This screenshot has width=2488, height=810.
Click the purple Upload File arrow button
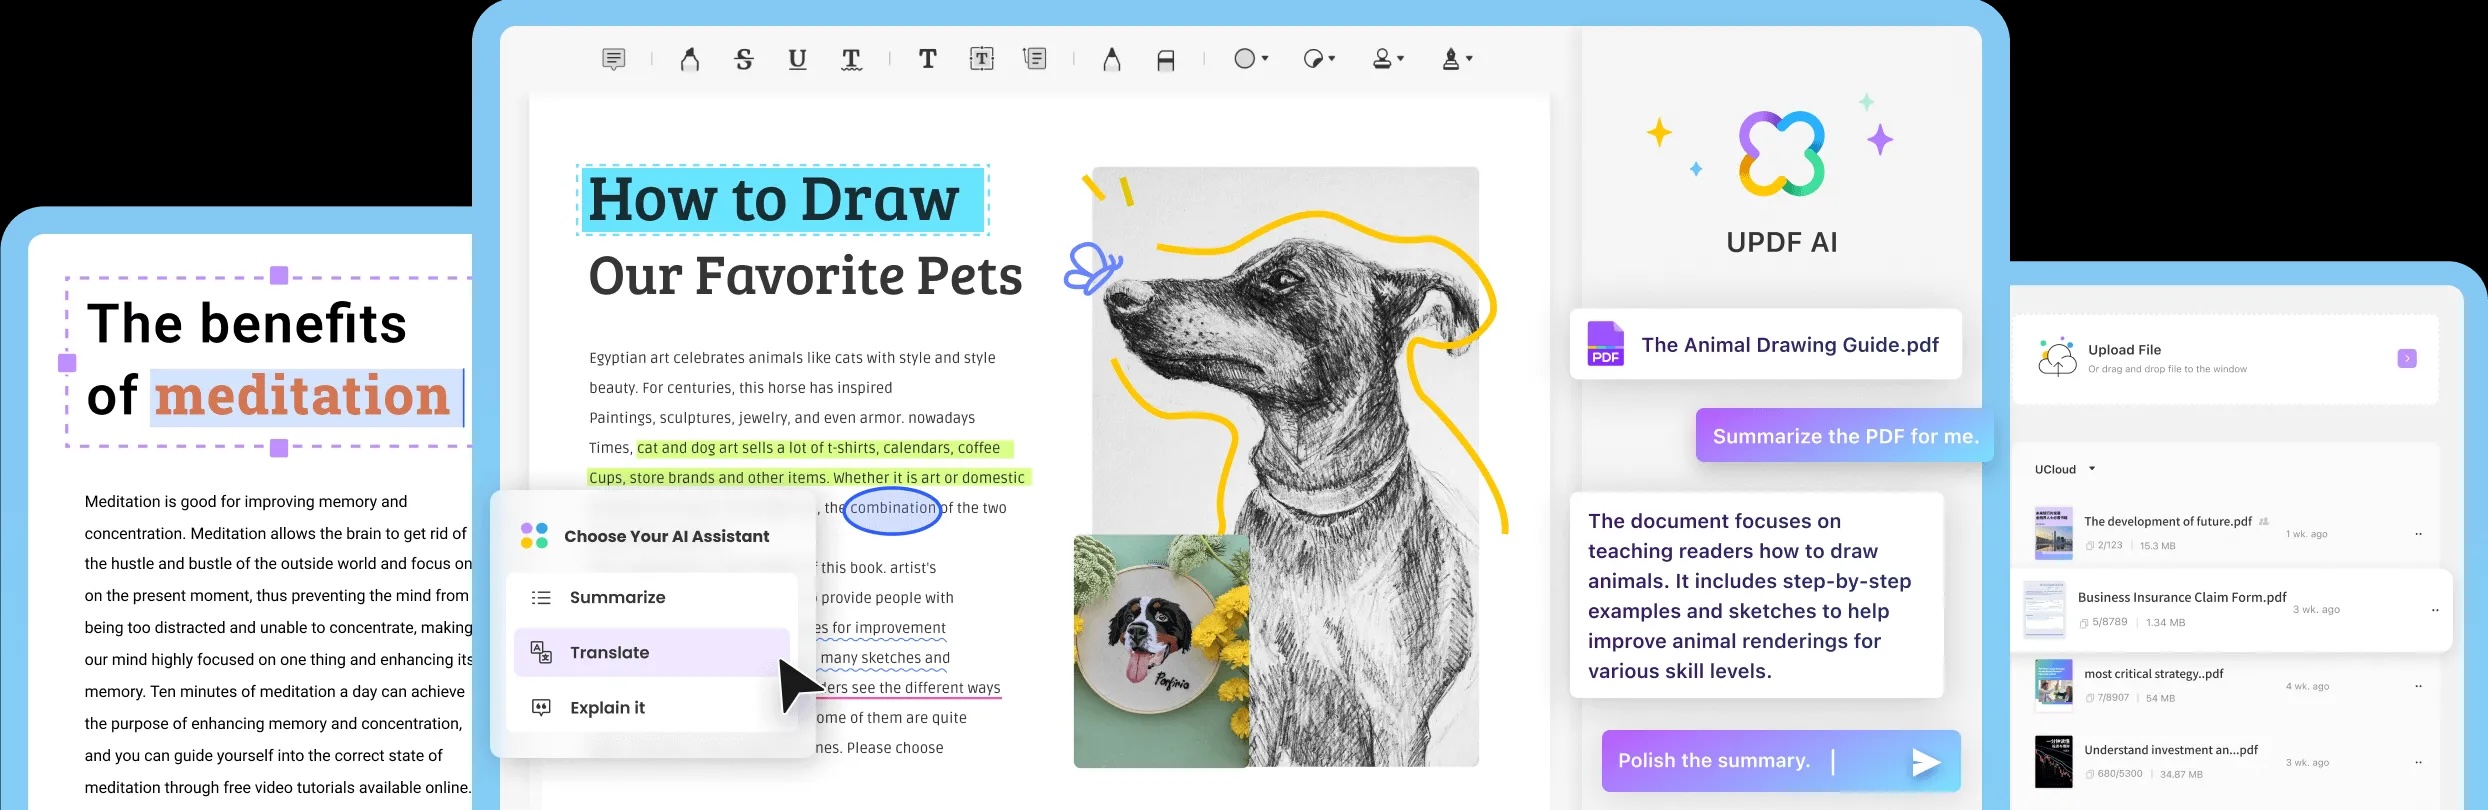(x=2407, y=358)
